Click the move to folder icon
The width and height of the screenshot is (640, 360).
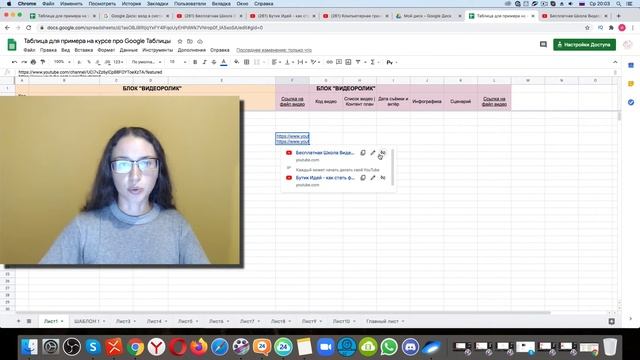[x=190, y=41]
